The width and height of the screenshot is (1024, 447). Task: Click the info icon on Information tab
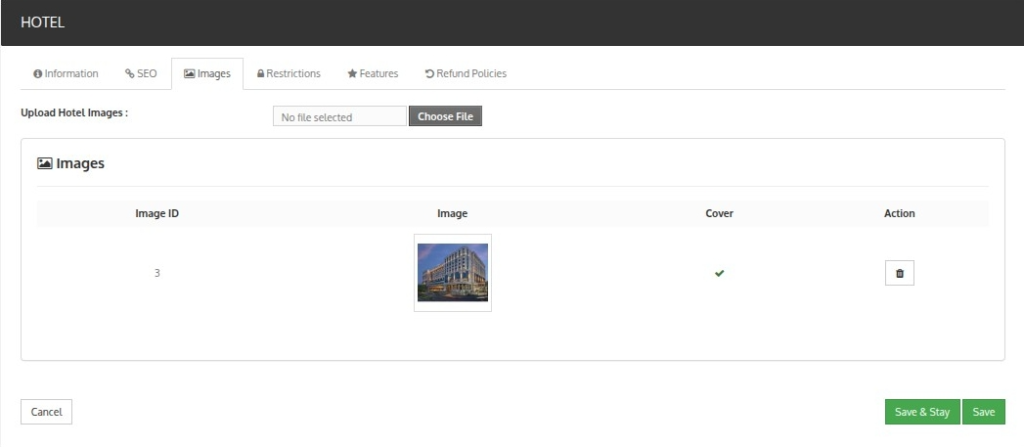[37, 74]
